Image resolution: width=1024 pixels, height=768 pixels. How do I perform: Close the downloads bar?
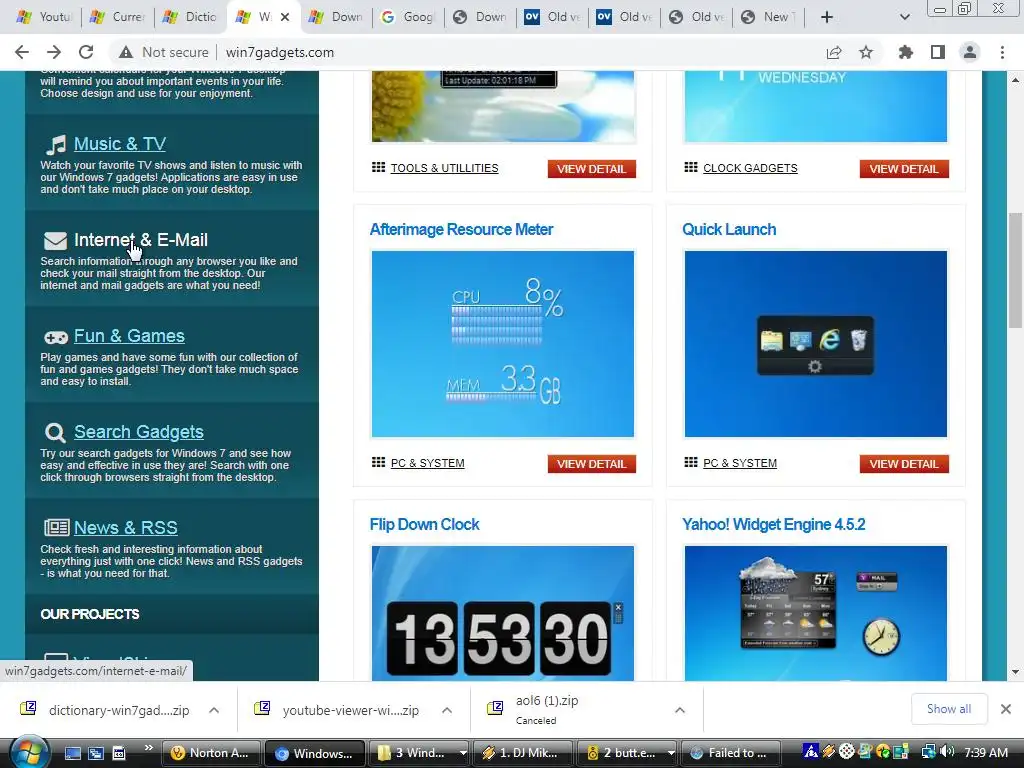coord(1006,709)
